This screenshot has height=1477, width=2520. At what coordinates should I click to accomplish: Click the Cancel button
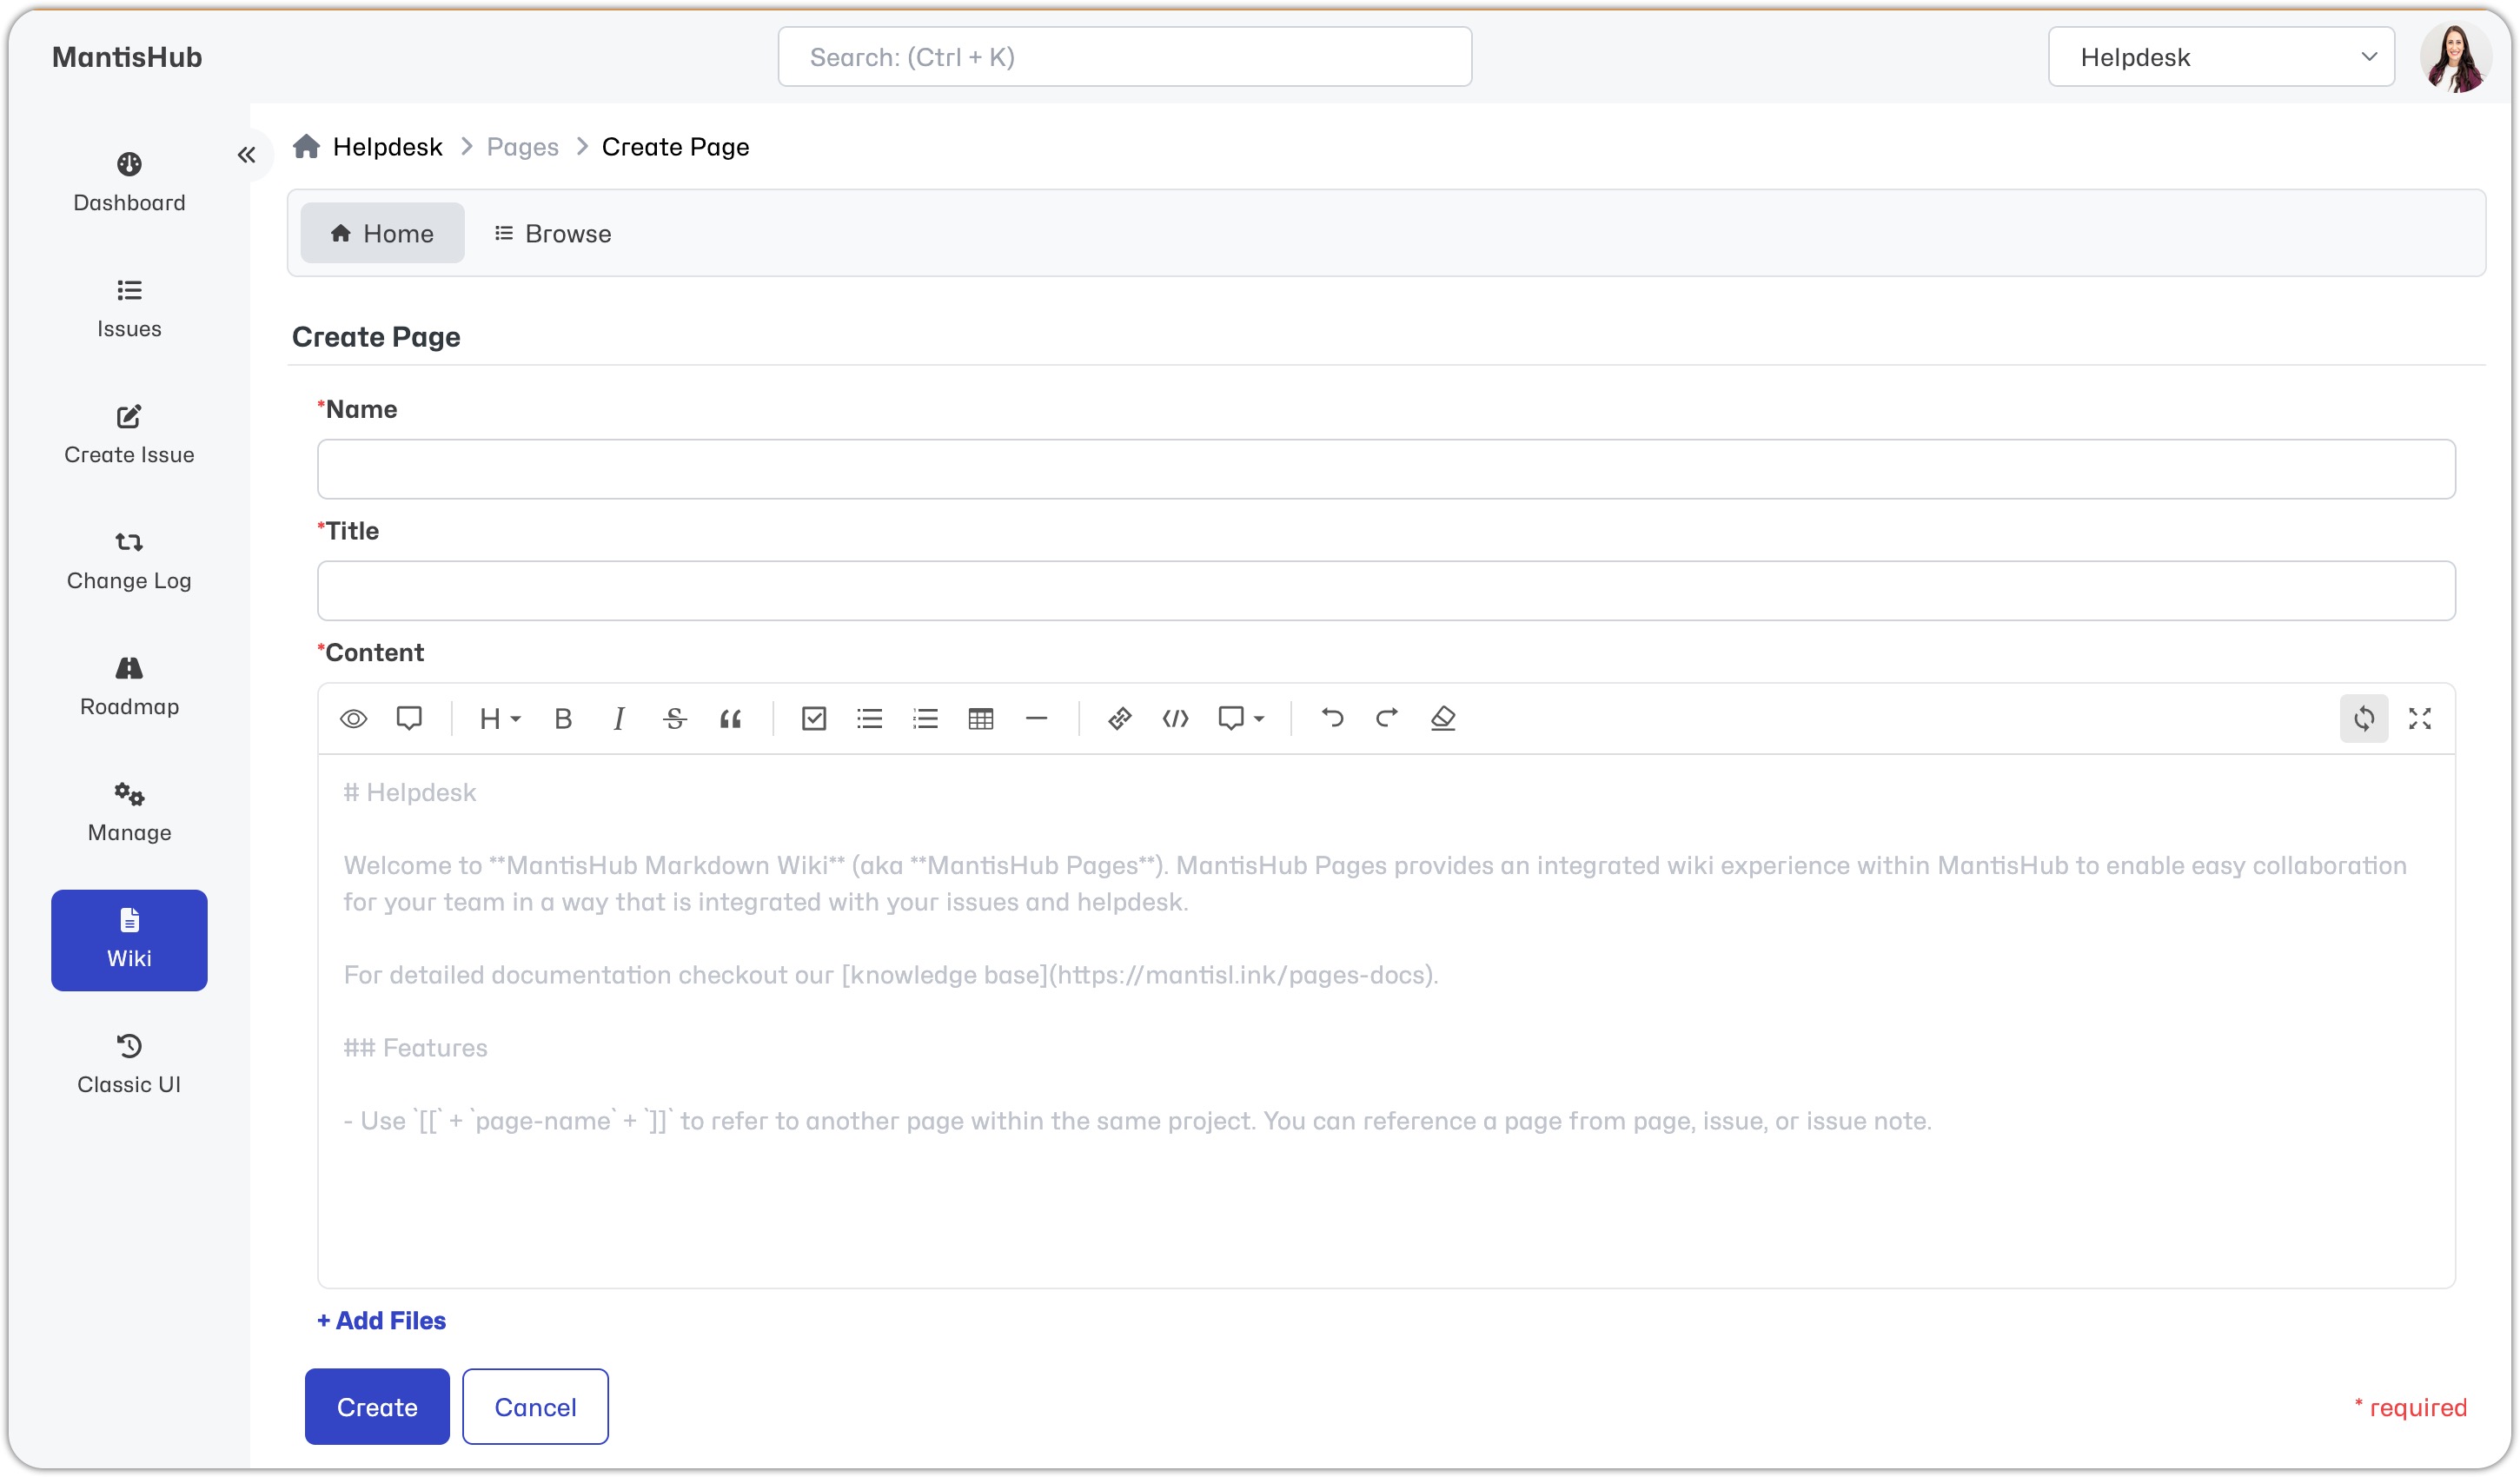[535, 1407]
